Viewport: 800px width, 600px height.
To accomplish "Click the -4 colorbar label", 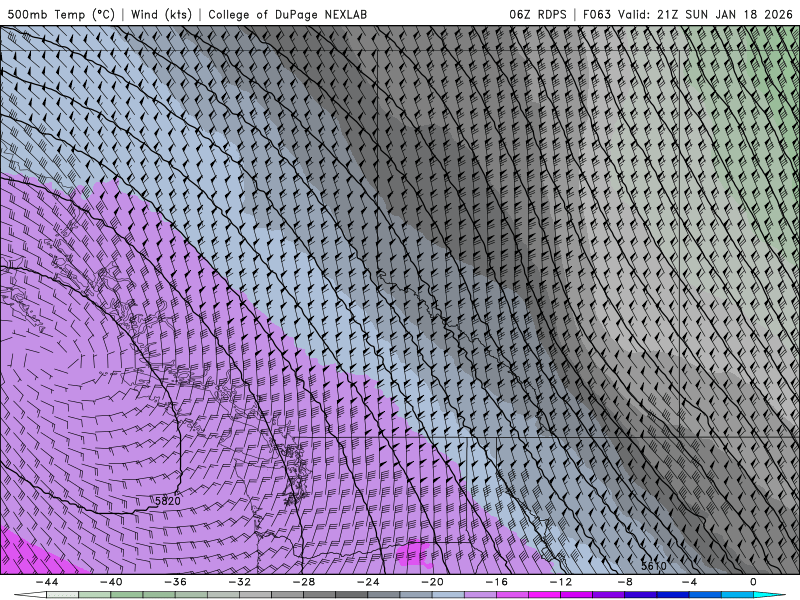I will pyautogui.click(x=689, y=582).
